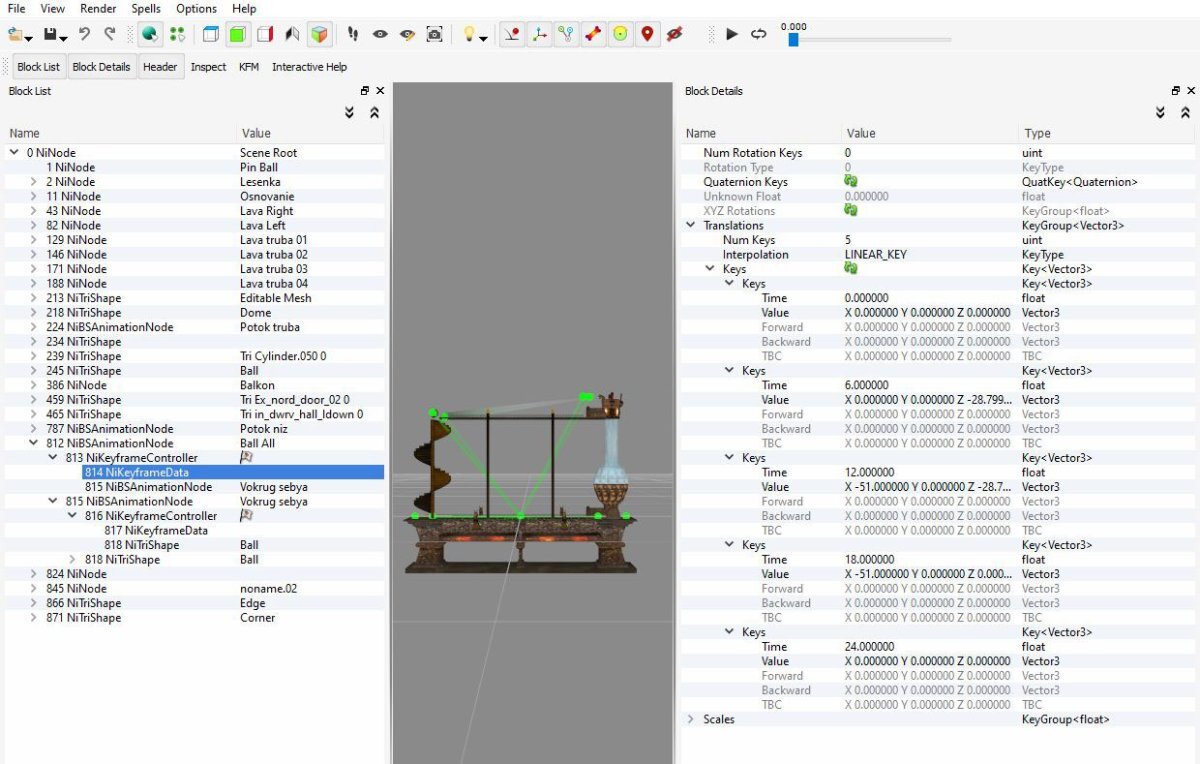Expand the 2 NiNode Lesenka tree item

[33, 182]
